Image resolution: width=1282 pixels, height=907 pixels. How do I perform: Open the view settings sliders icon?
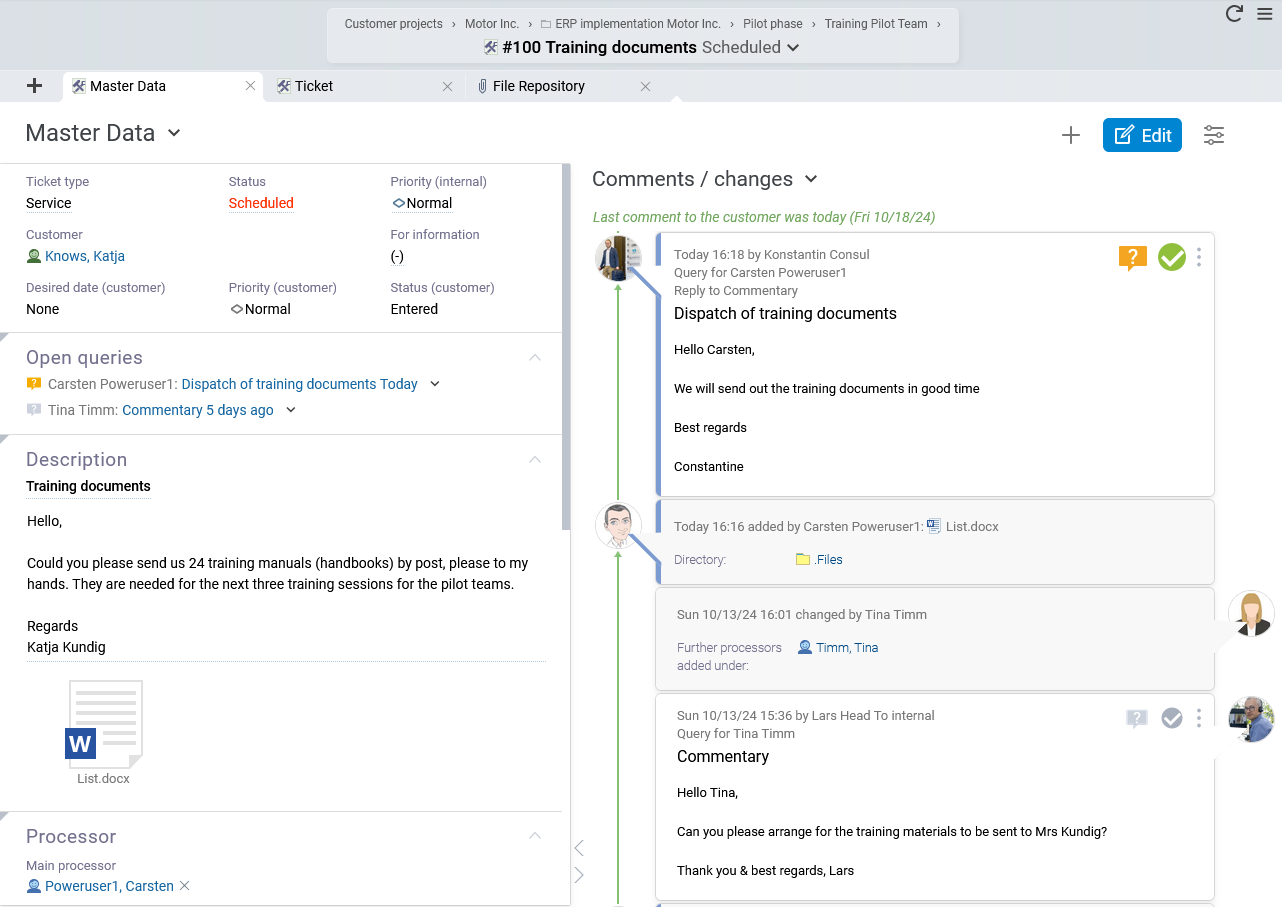click(x=1213, y=135)
